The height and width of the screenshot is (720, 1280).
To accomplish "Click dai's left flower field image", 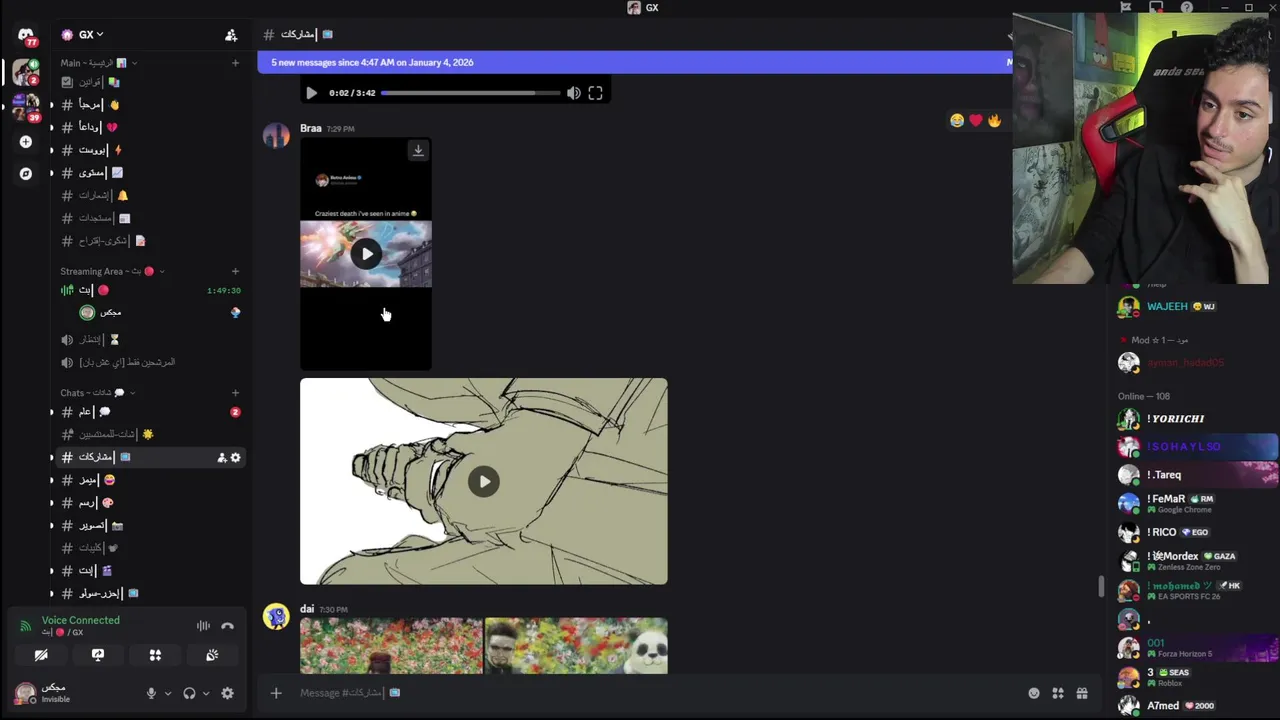I will [x=391, y=646].
